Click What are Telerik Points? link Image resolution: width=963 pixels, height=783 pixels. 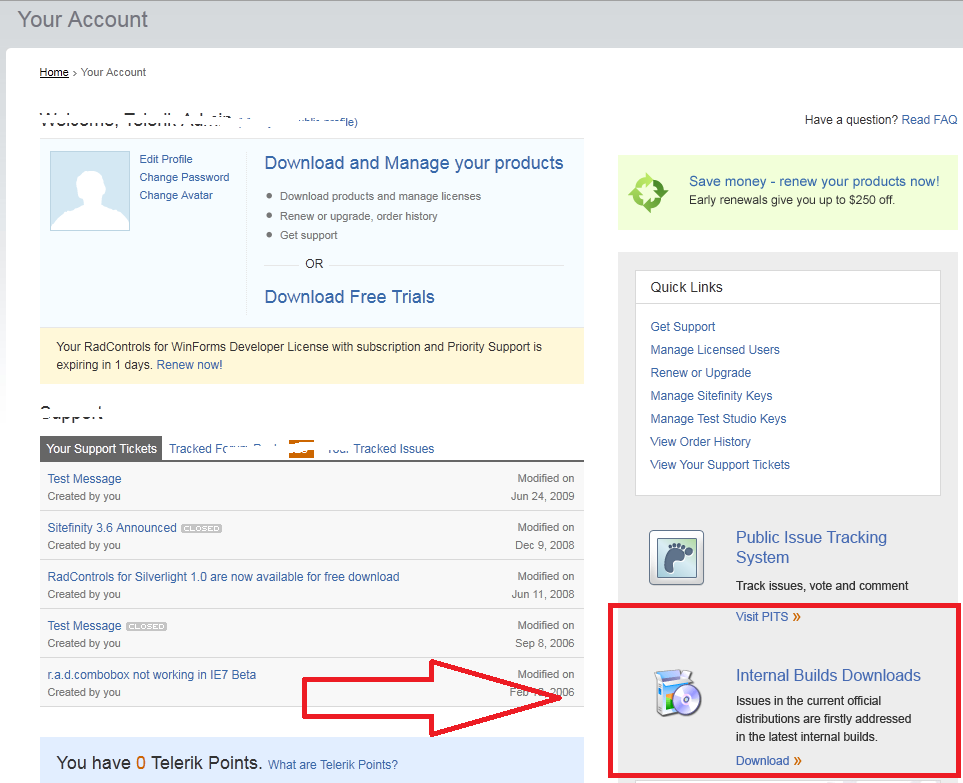point(333,765)
